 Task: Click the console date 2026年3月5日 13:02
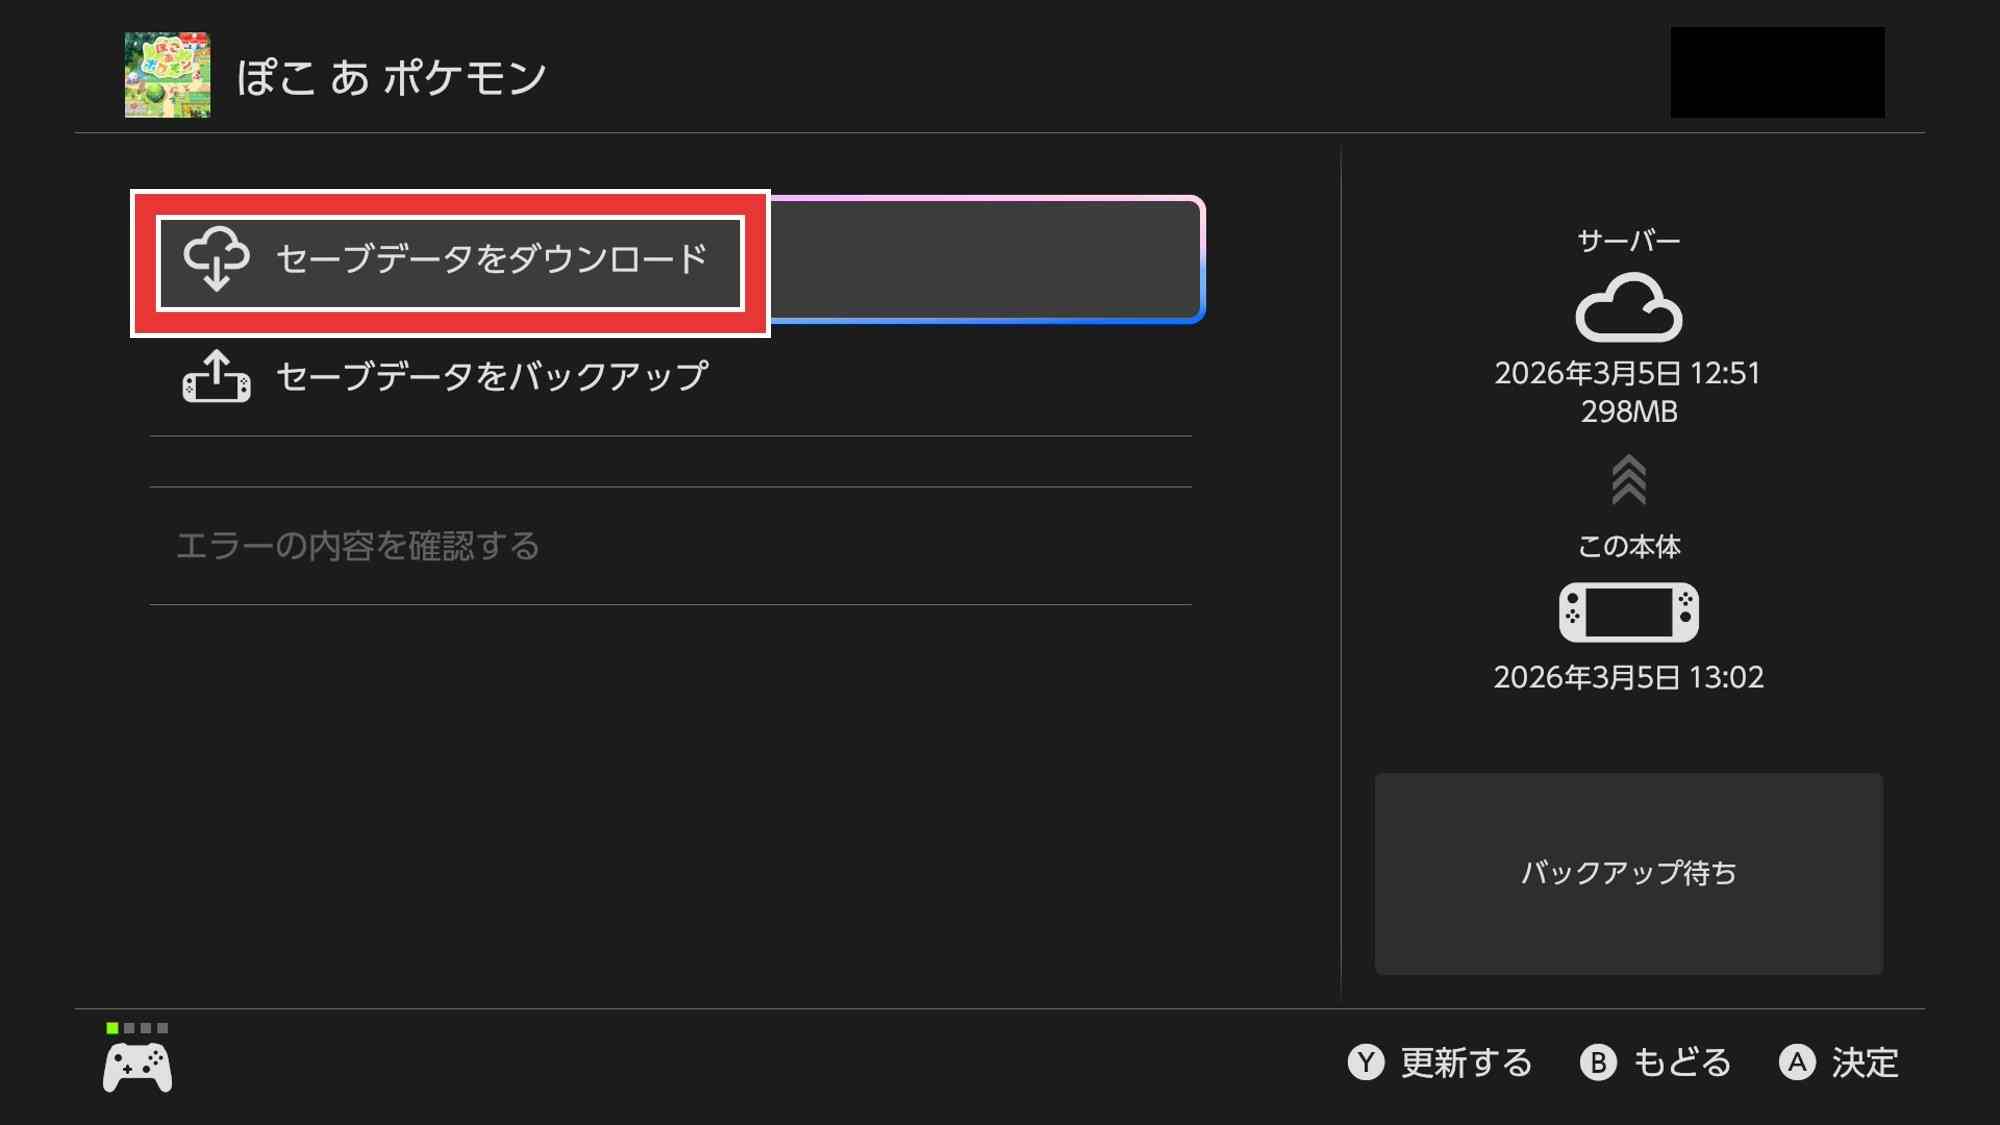[1628, 677]
